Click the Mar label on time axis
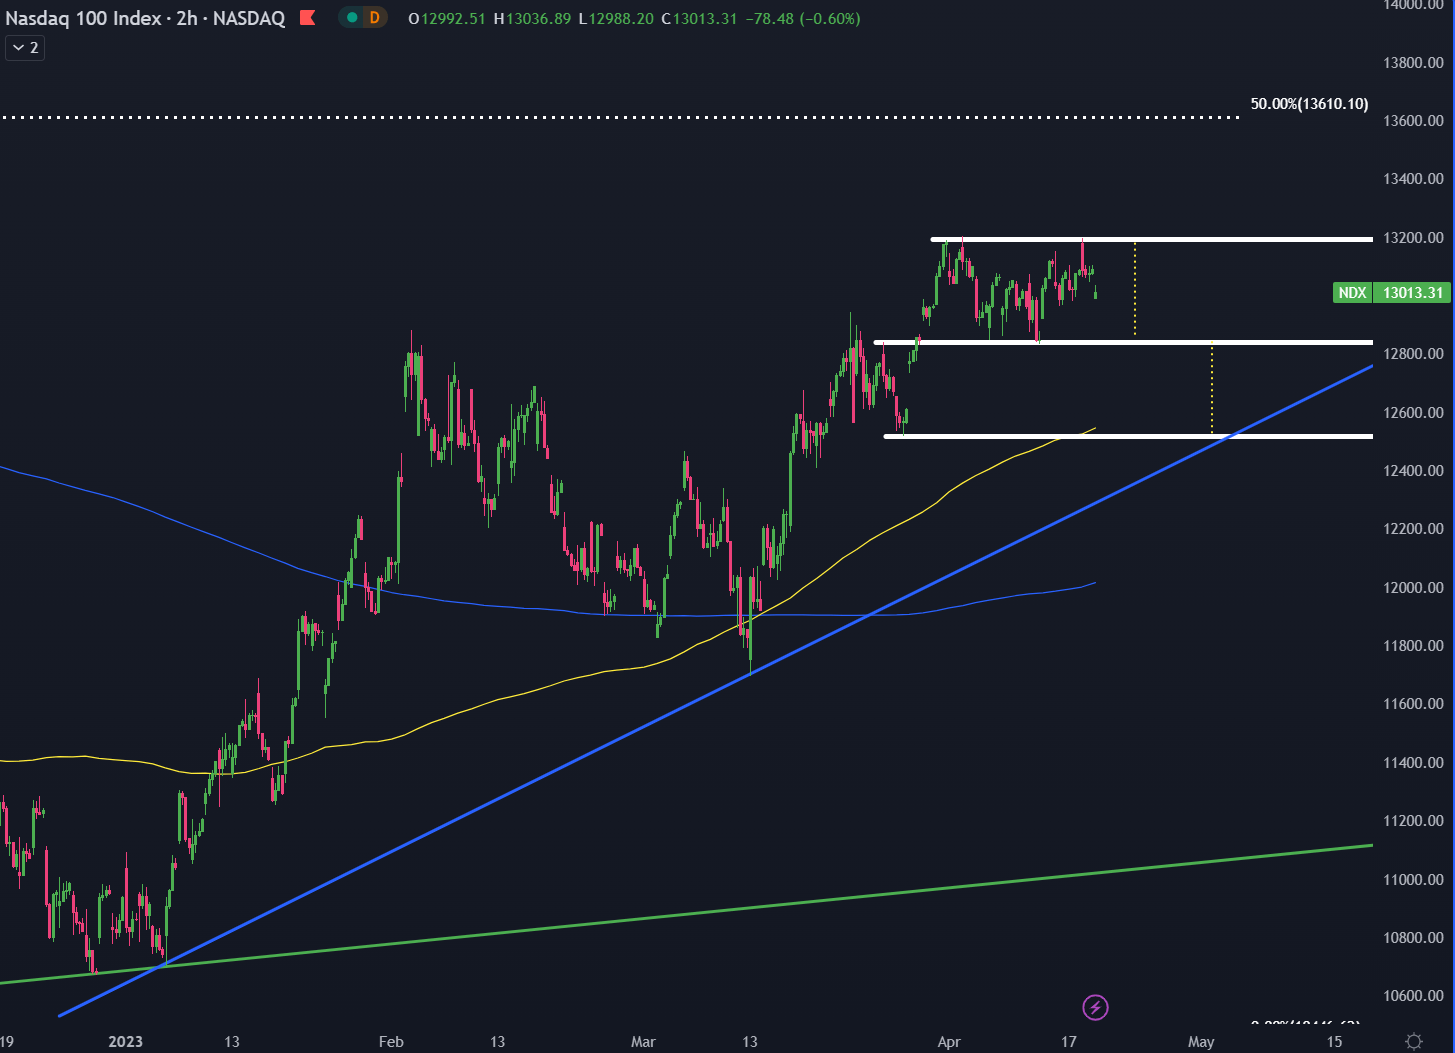The width and height of the screenshot is (1455, 1053). (643, 1042)
